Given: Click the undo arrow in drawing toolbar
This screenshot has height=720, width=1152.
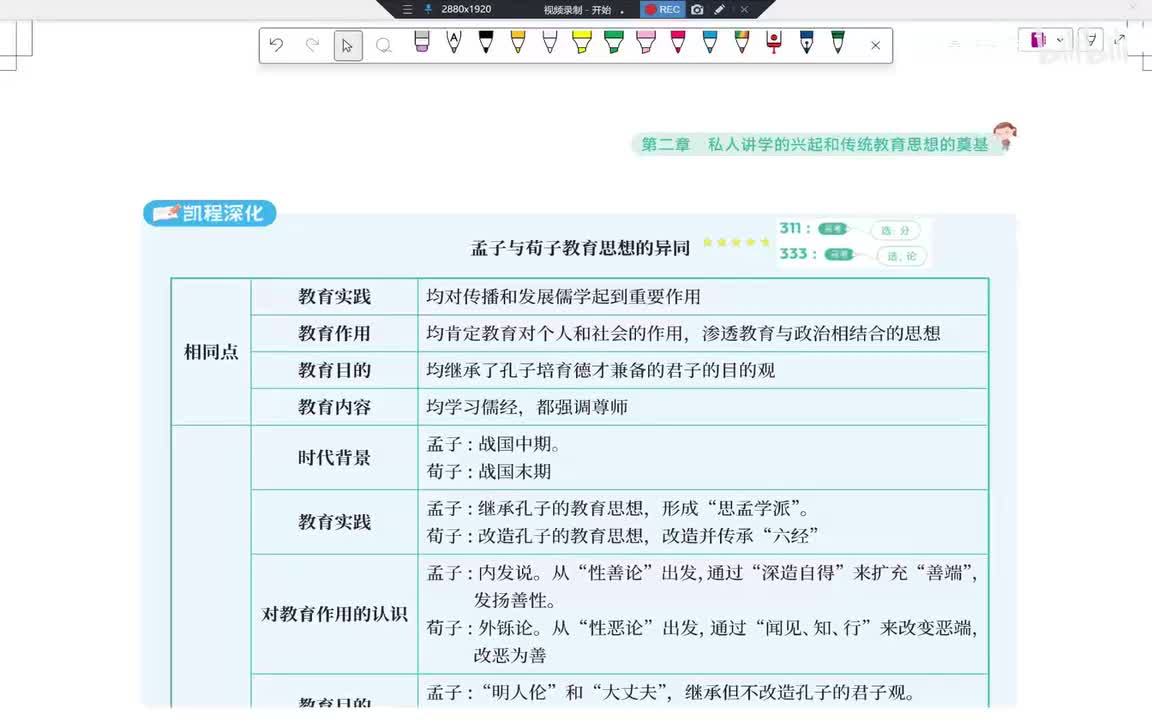Looking at the screenshot, I should pos(276,45).
